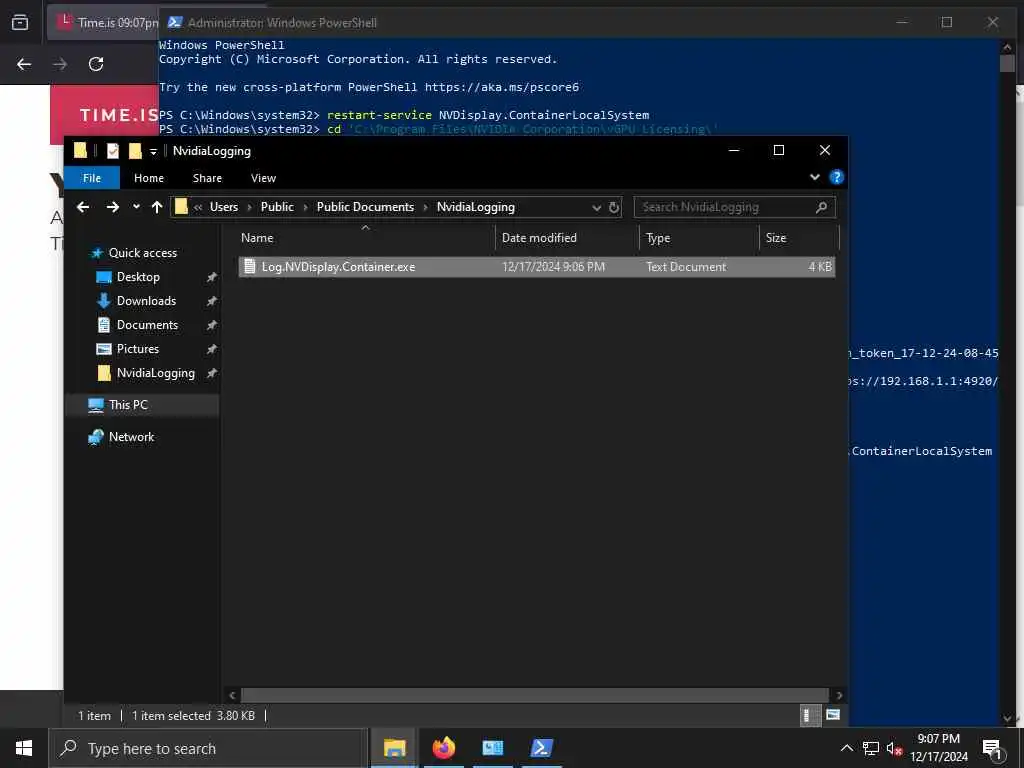Open Customize Quick Access Toolbar dropdown
The image size is (1024, 768).
[153, 152]
